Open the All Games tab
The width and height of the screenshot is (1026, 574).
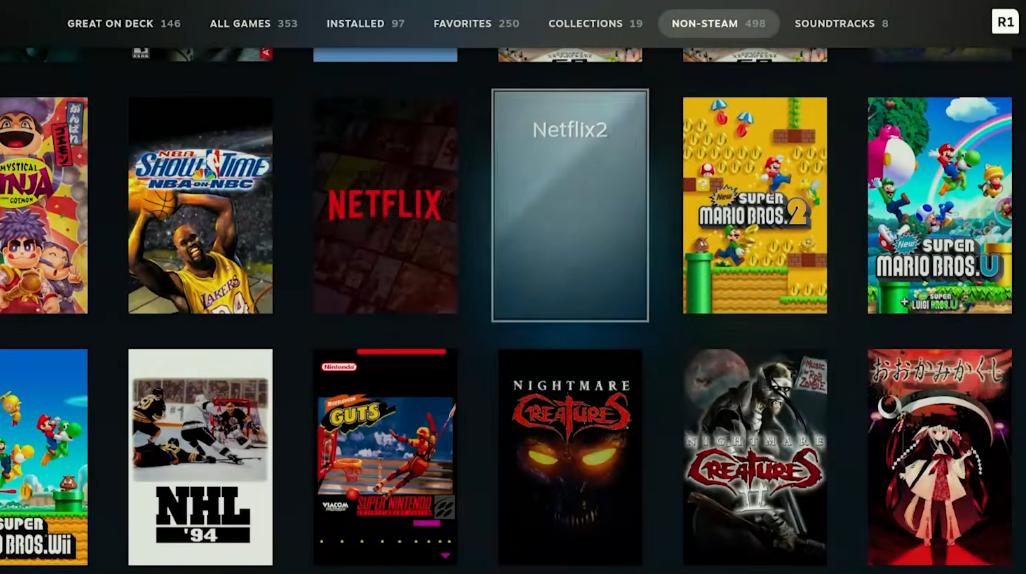253,24
